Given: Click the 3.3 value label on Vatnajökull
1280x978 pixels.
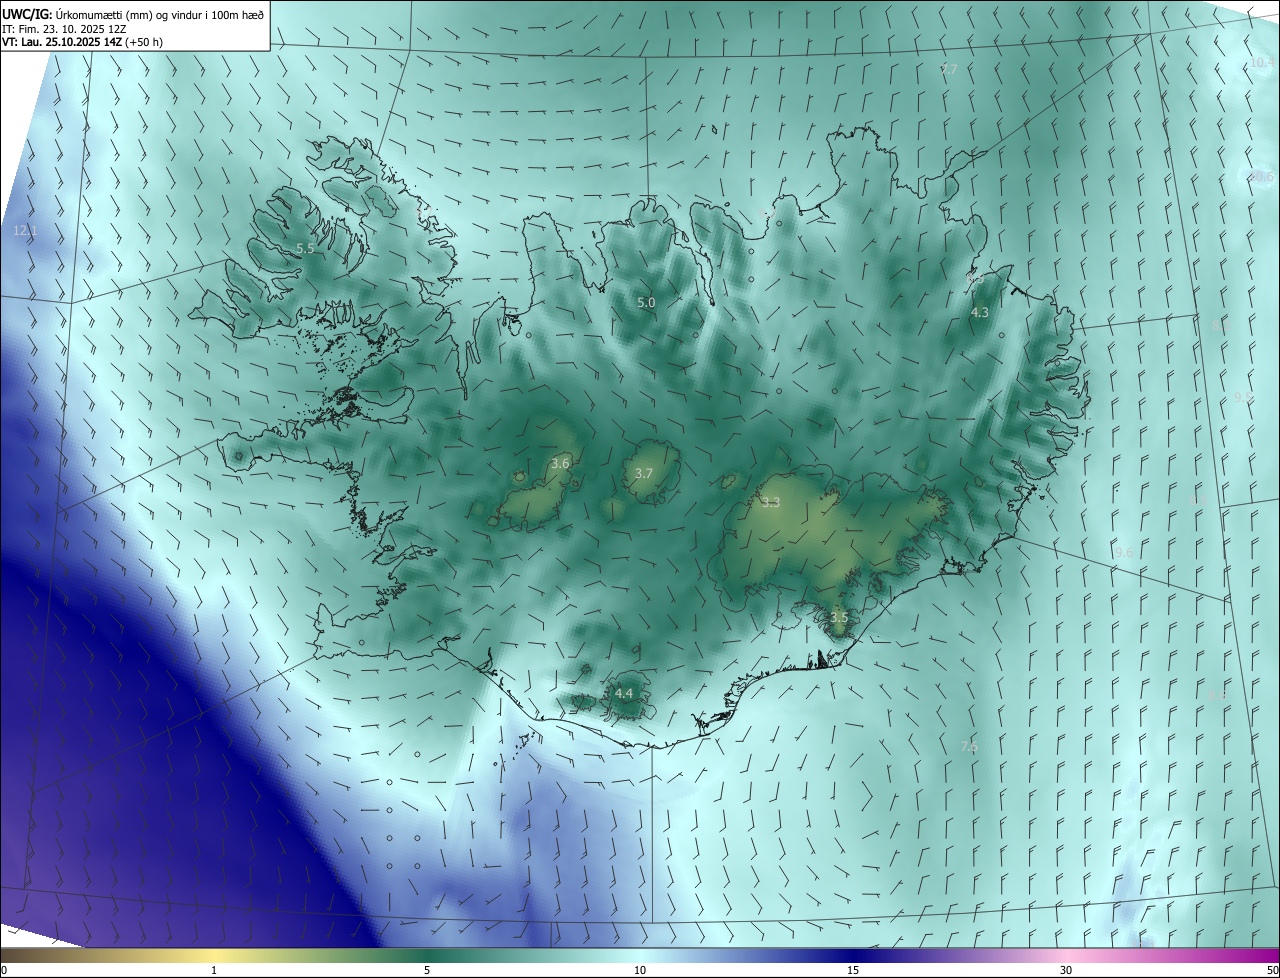Looking at the screenshot, I should 770,502.
